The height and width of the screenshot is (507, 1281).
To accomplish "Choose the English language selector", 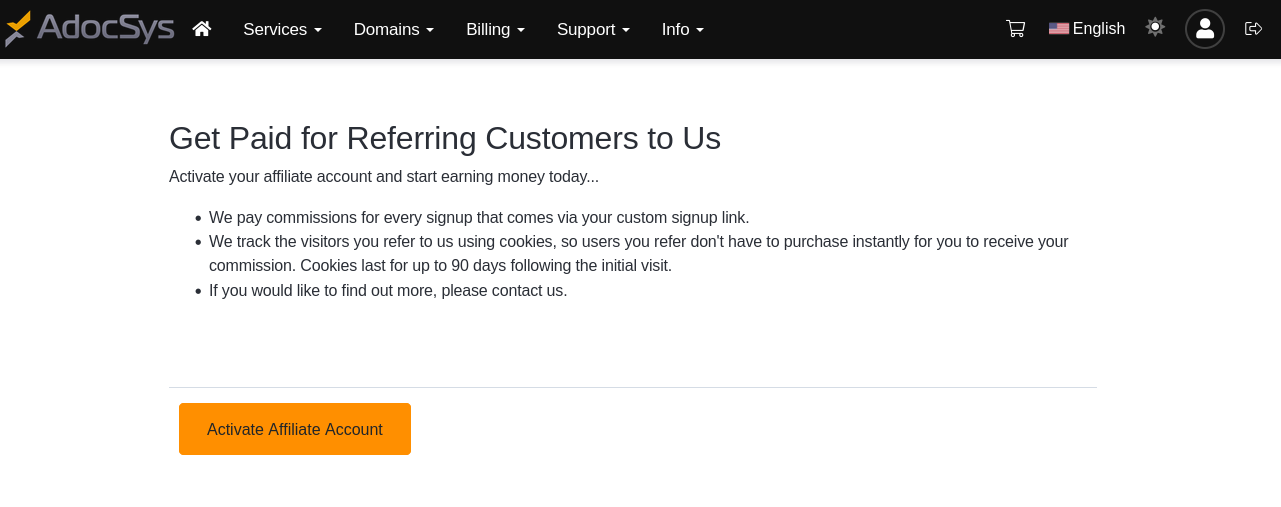I will (1098, 29).
